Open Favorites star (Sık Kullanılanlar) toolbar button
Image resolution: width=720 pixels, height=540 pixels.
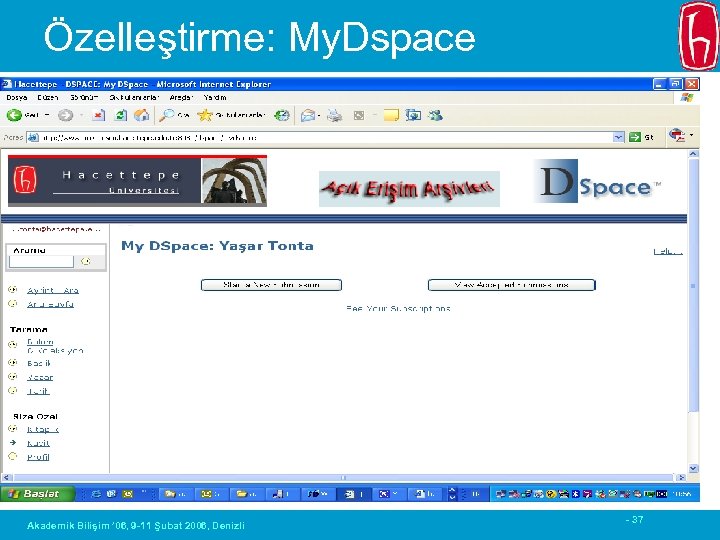pos(204,115)
